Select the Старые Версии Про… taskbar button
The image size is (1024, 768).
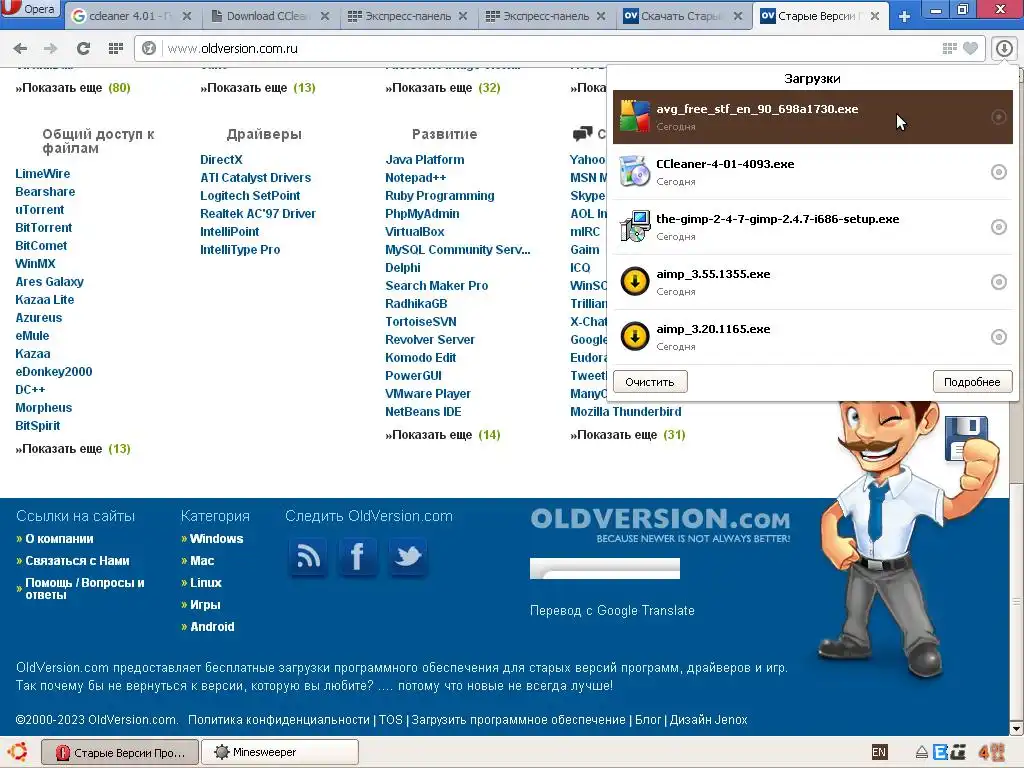(120, 752)
